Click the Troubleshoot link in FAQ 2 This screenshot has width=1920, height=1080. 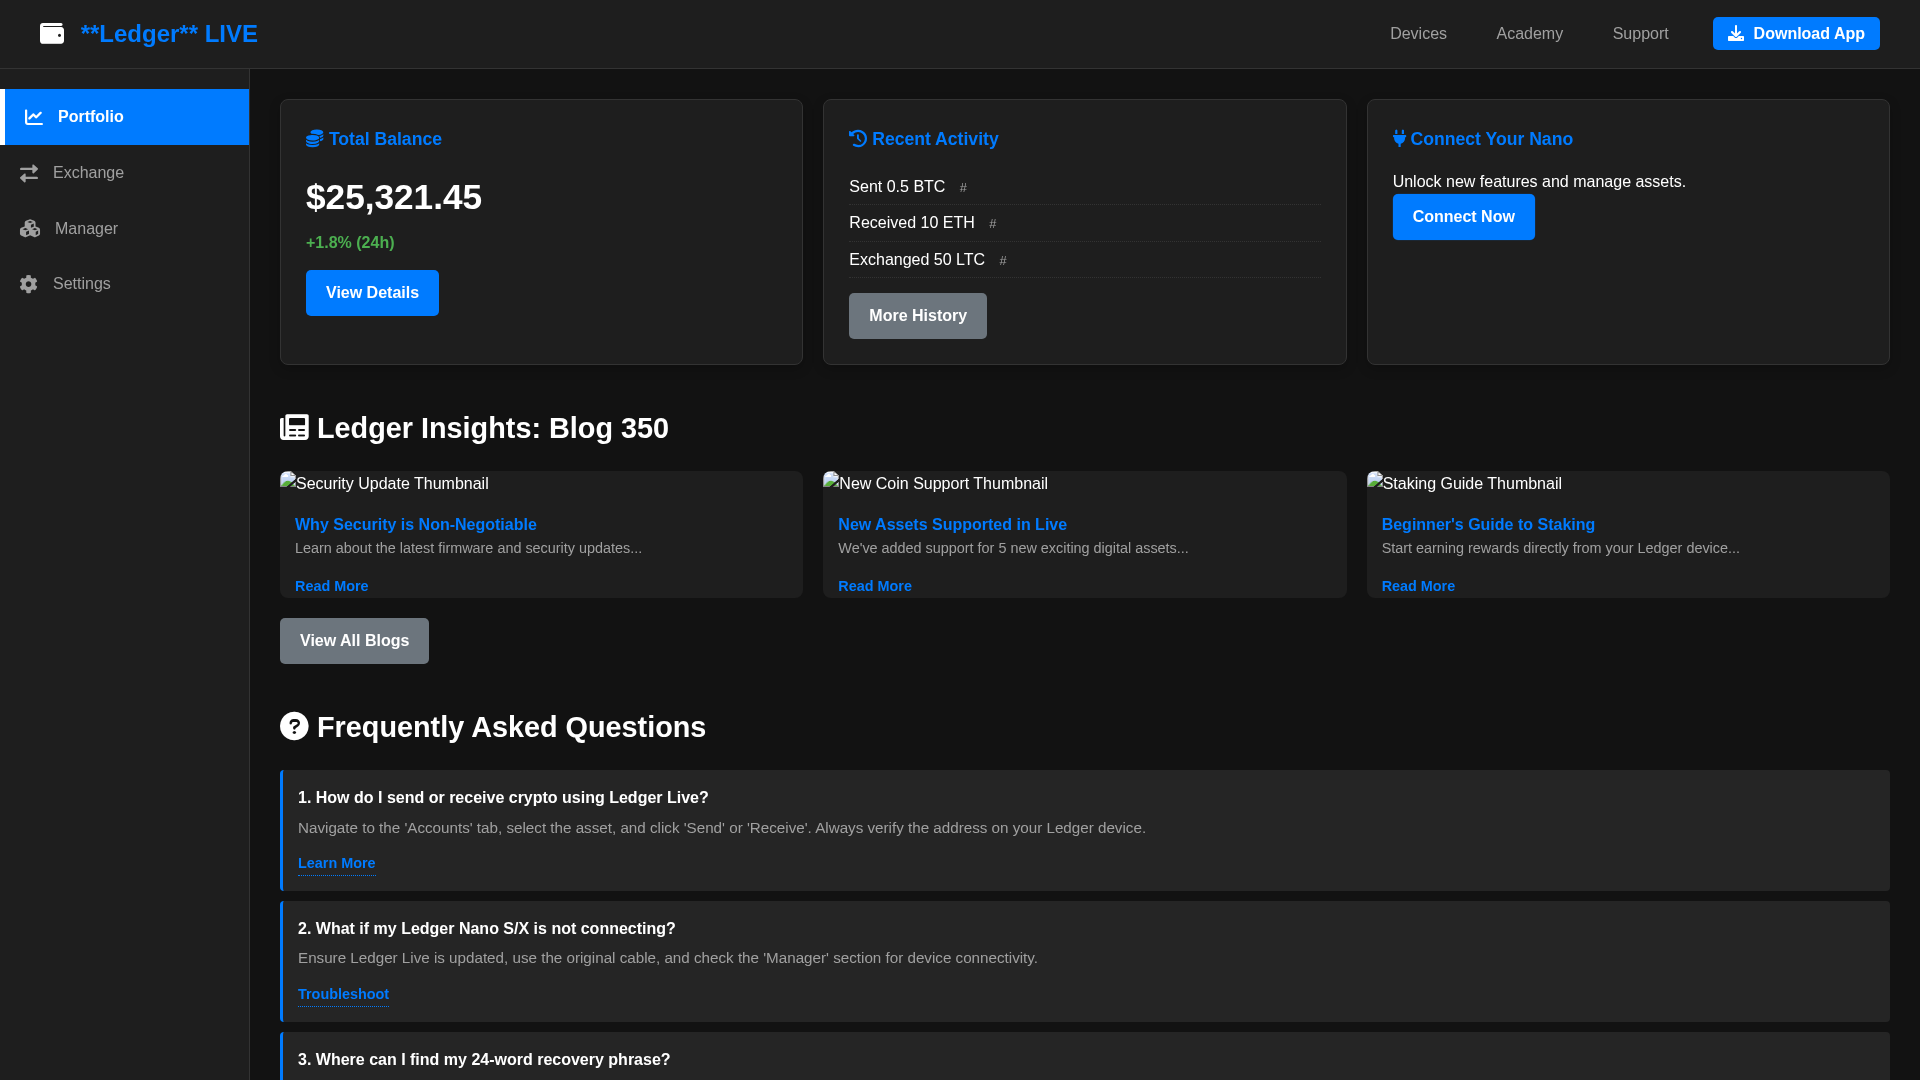pyautogui.click(x=343, y=994)
